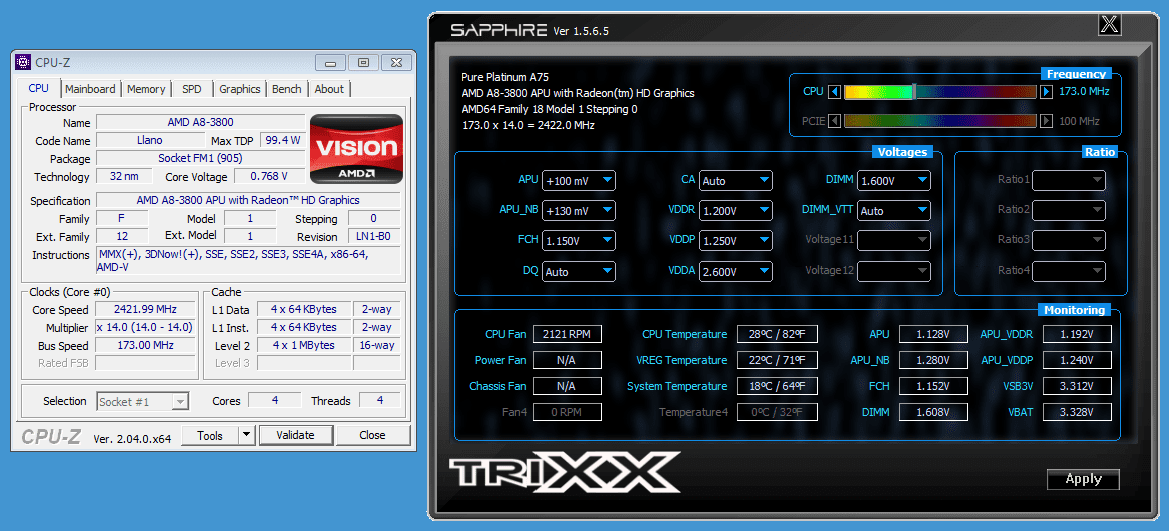Click the Apply button in TRIXX
The width and height of the screenshot is (1169, 531).
pos(1083,480)
